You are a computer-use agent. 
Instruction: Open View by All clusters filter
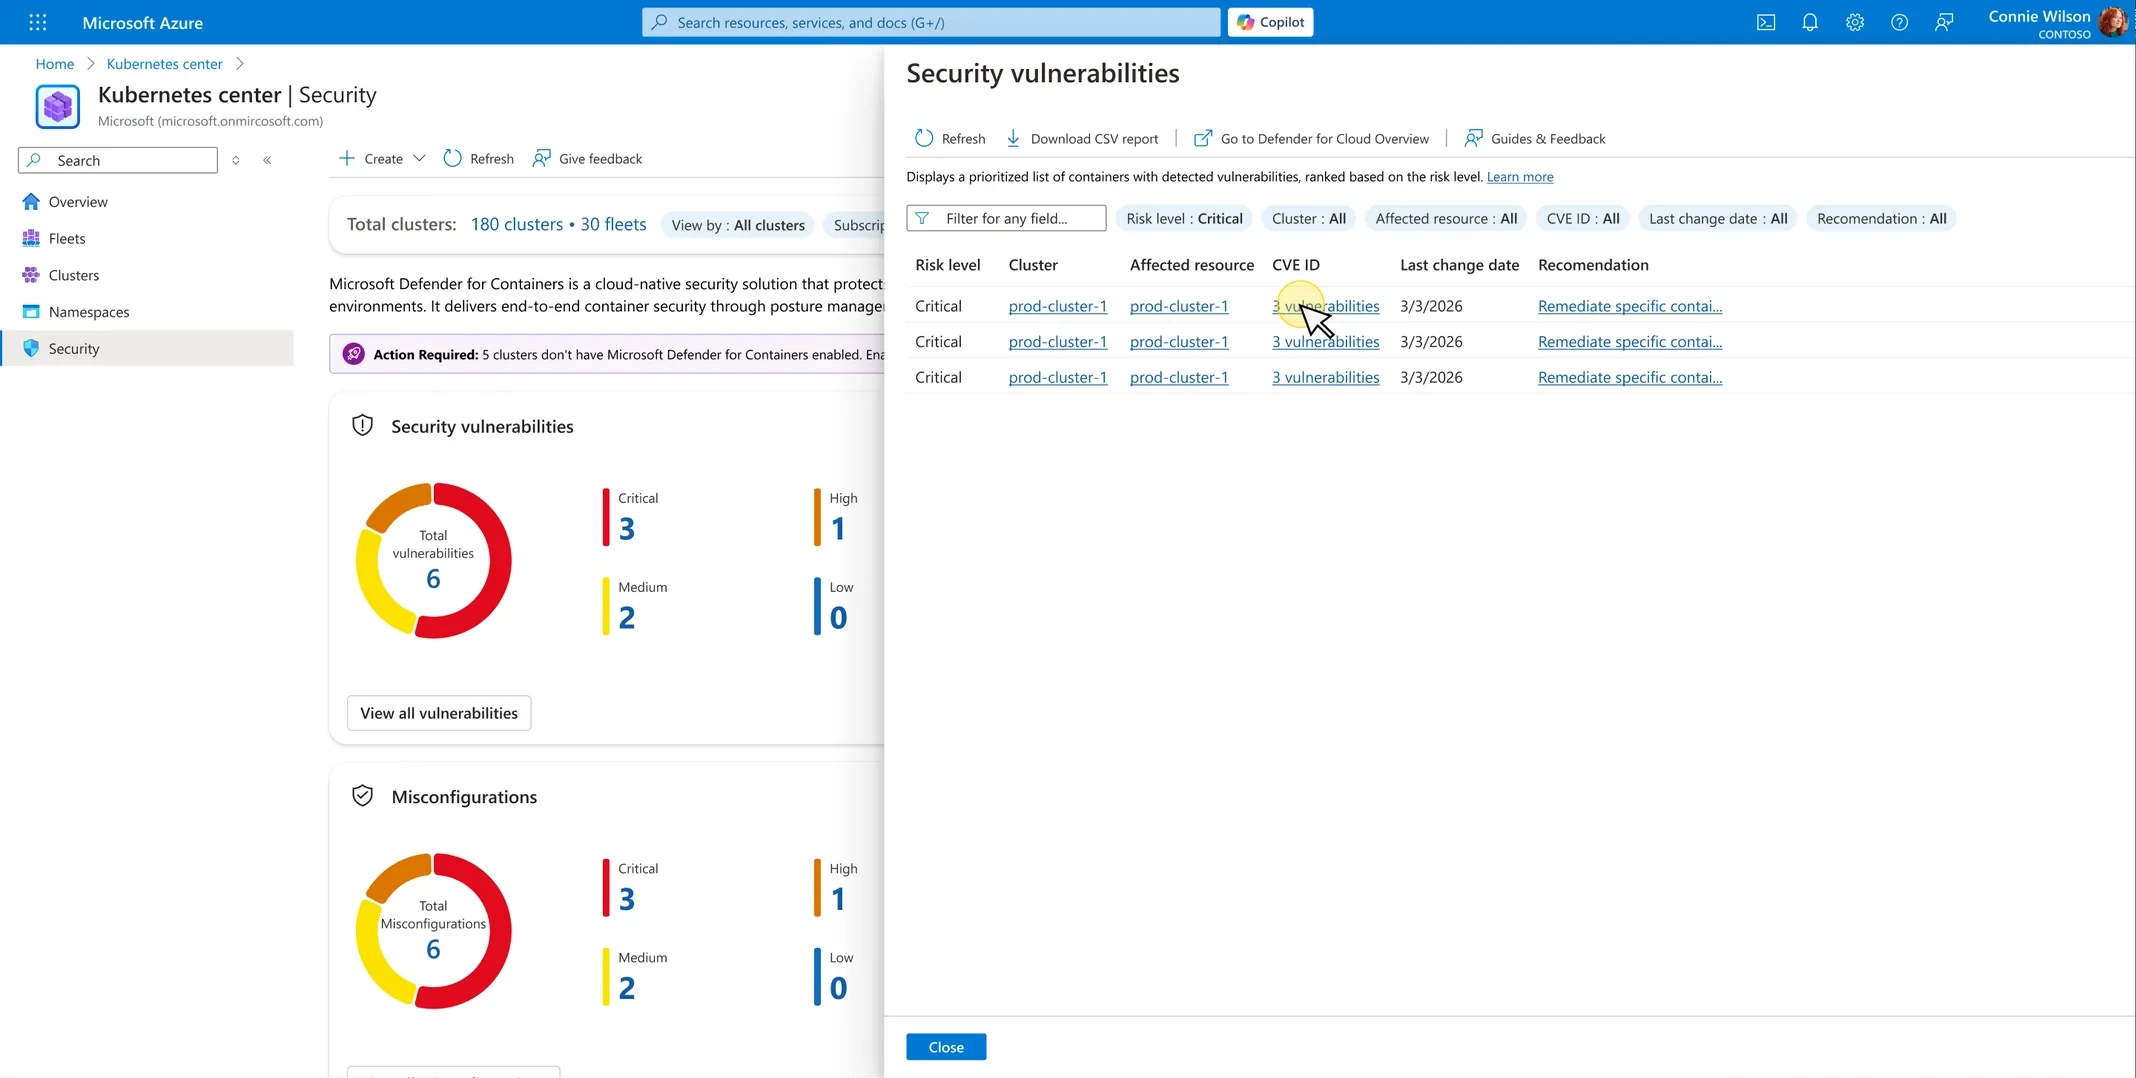click(738, 225)
